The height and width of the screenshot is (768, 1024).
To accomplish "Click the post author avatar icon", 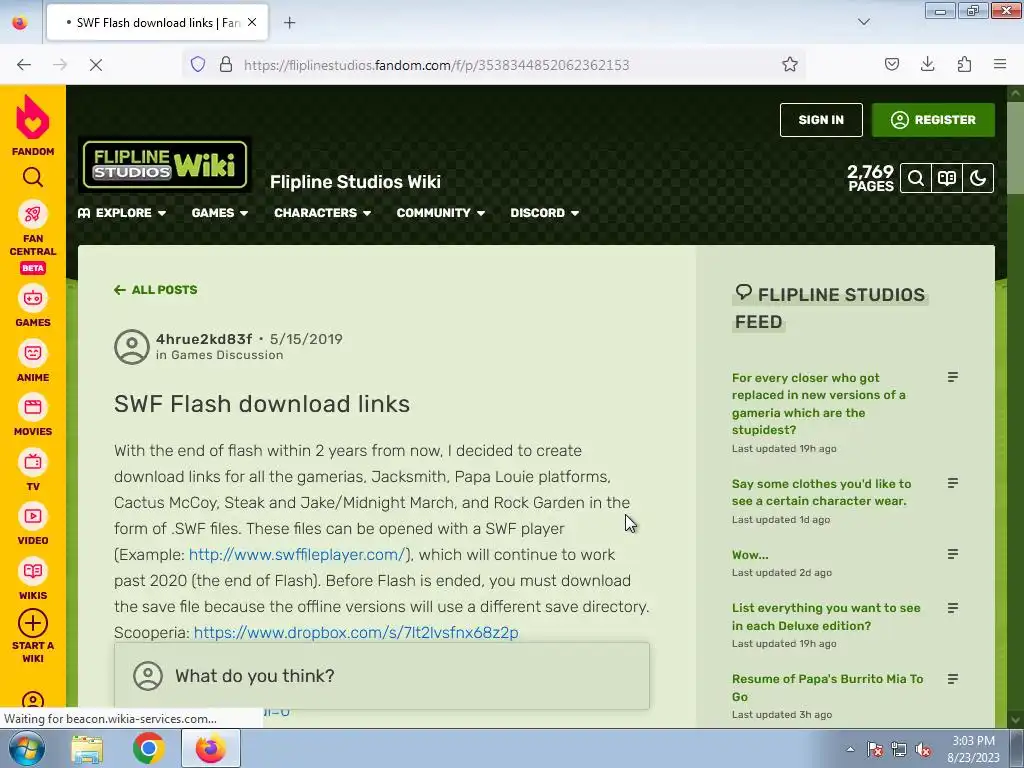I will 132,347.
